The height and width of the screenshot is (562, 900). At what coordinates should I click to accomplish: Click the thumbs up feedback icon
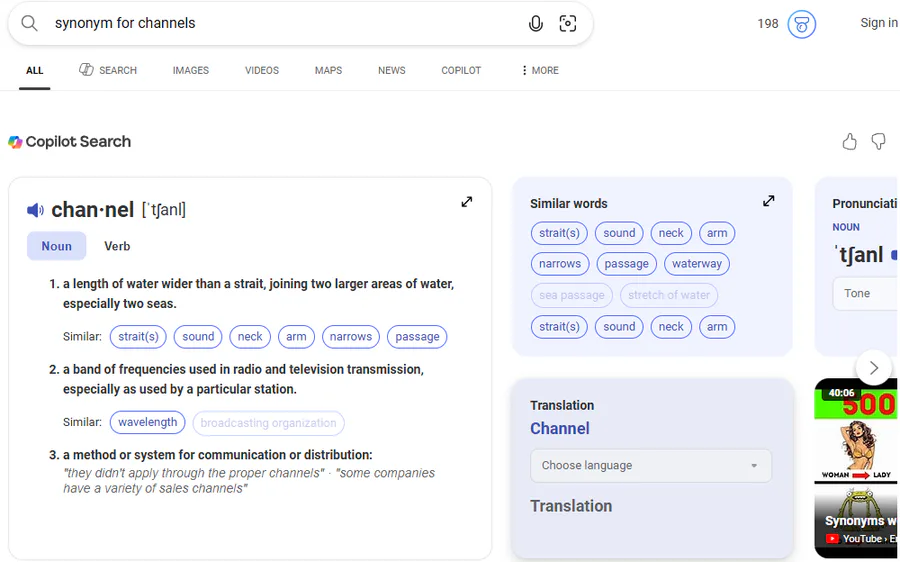(849, 142)
